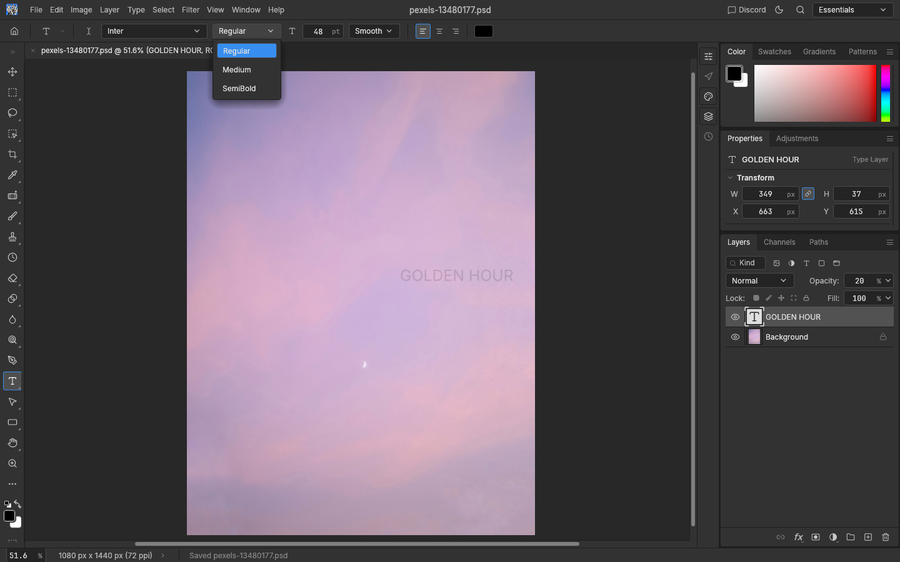Screen dimensions: 900x562
Task: Open the Kind layer filter dropdown
Action: pyautogui.click(x=746, y=263)
